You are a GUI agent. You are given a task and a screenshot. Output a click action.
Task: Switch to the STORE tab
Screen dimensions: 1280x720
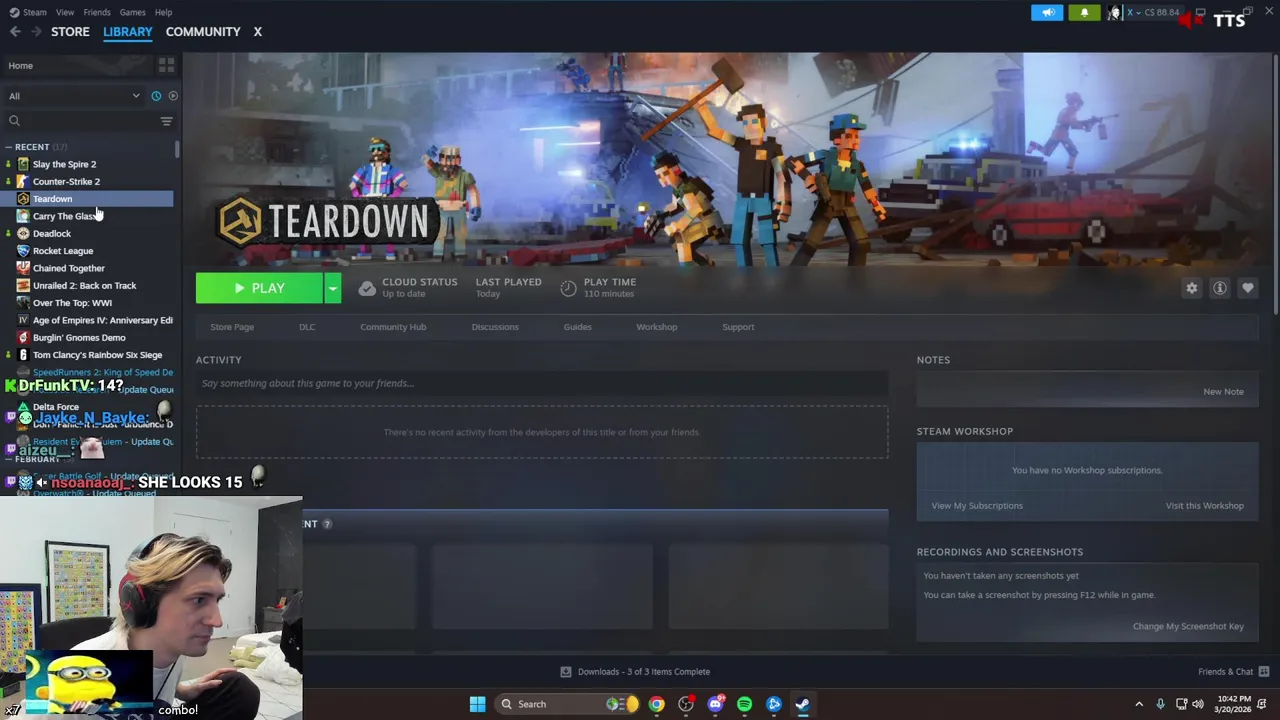[70, 32]
